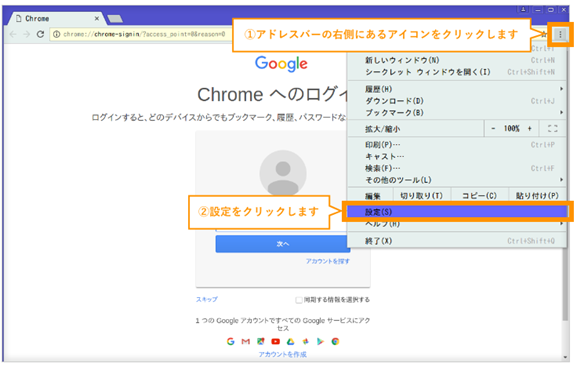Click the blue 次へ button
This screenshot has height=367, width=577.
283,244
